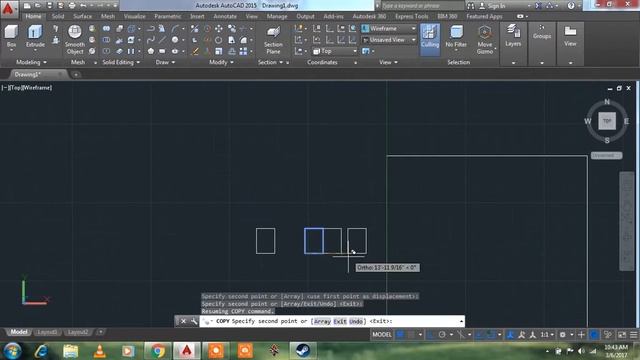This screenshot has width=640, height=360.
Task: Expand the Draw panel
Action: pos(165,62)
